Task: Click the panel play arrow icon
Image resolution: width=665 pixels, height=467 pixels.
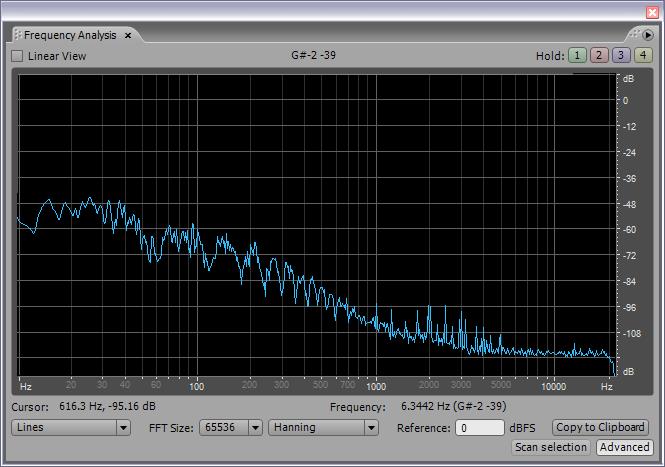Action: click(x=648, y=35)
